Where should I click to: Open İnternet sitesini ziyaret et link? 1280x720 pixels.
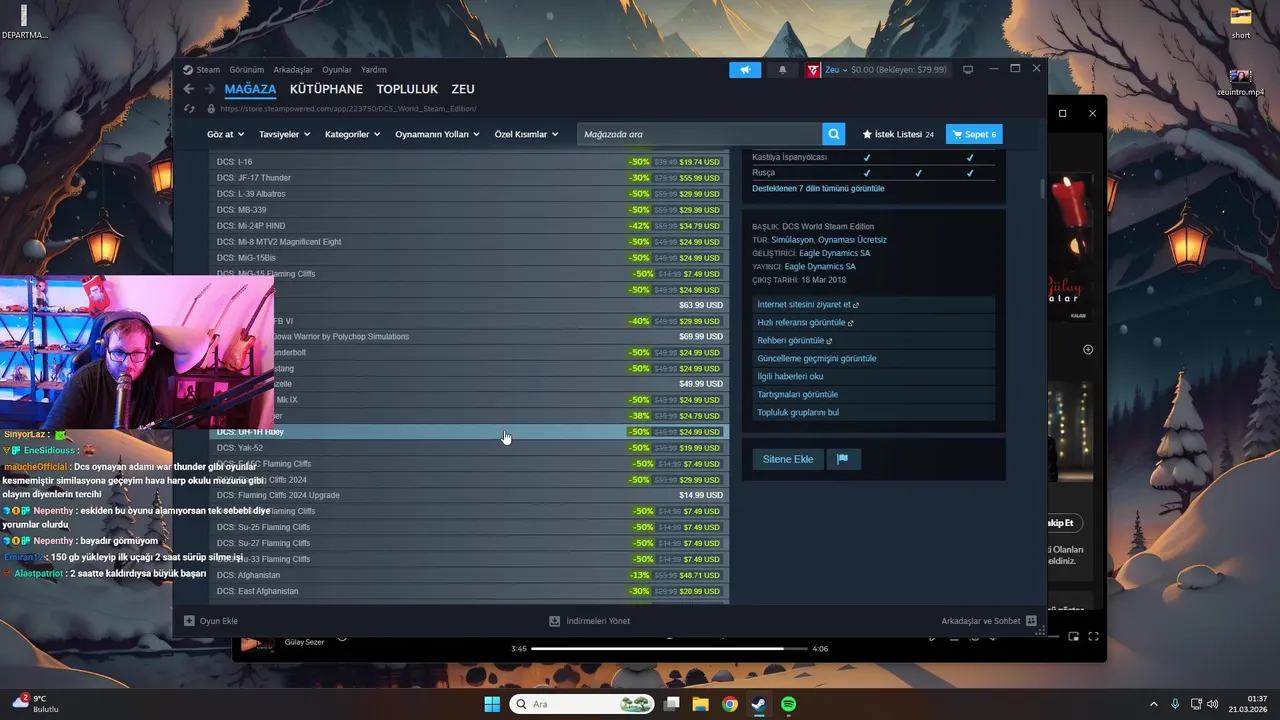click(x=807, y=305)
